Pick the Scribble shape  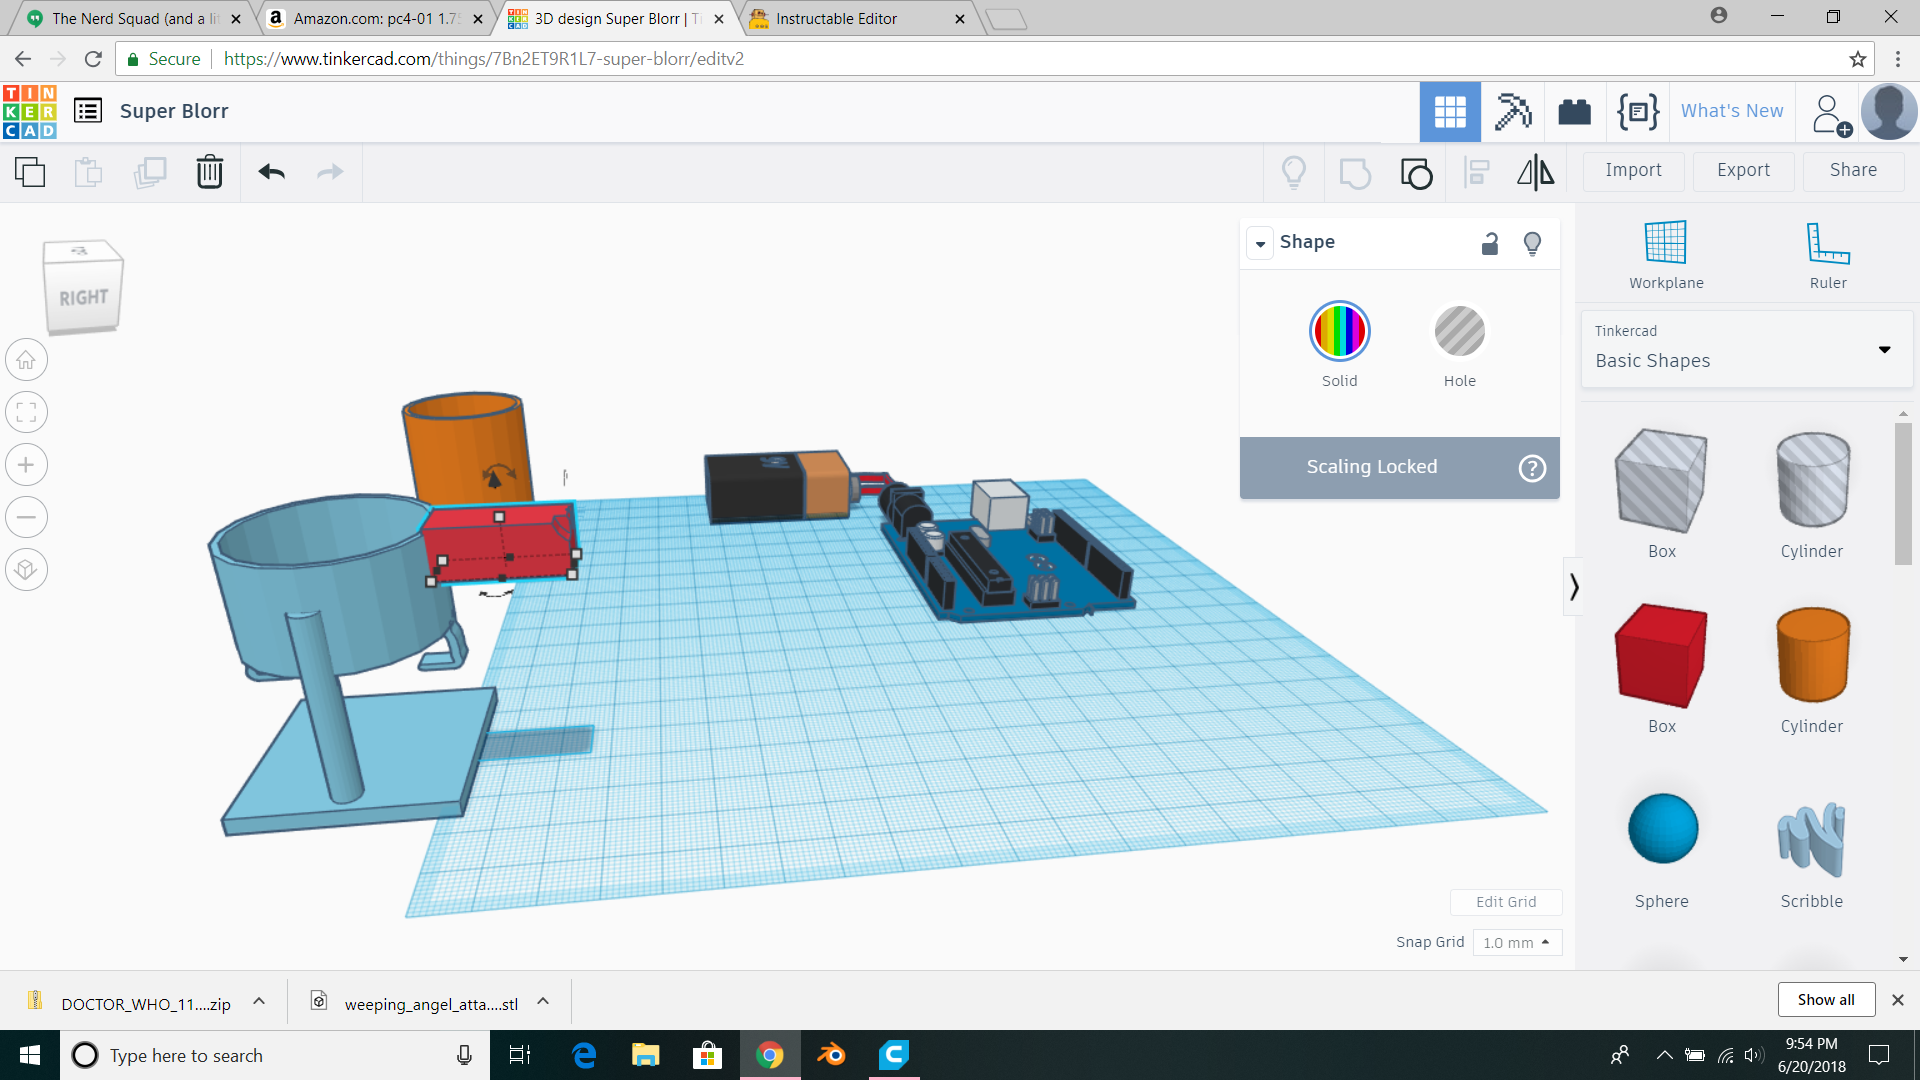point(1811,840)
